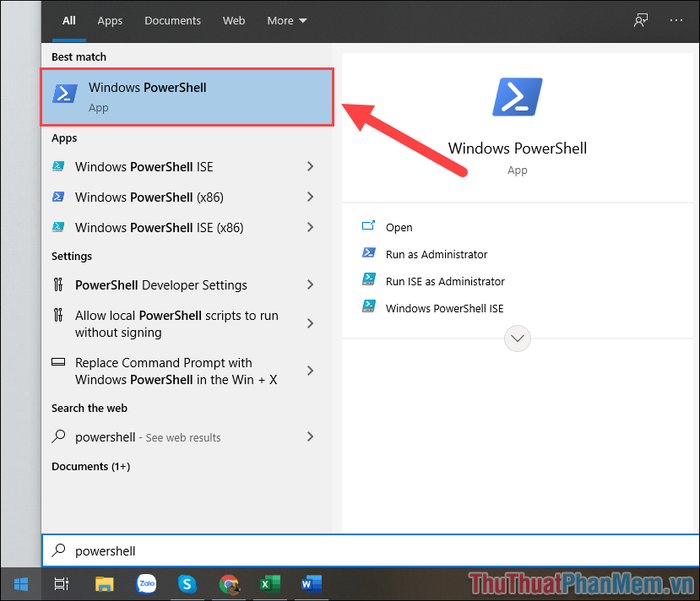
Task: Select Windows PowerShell ISE result text
Action: [144, 167]
